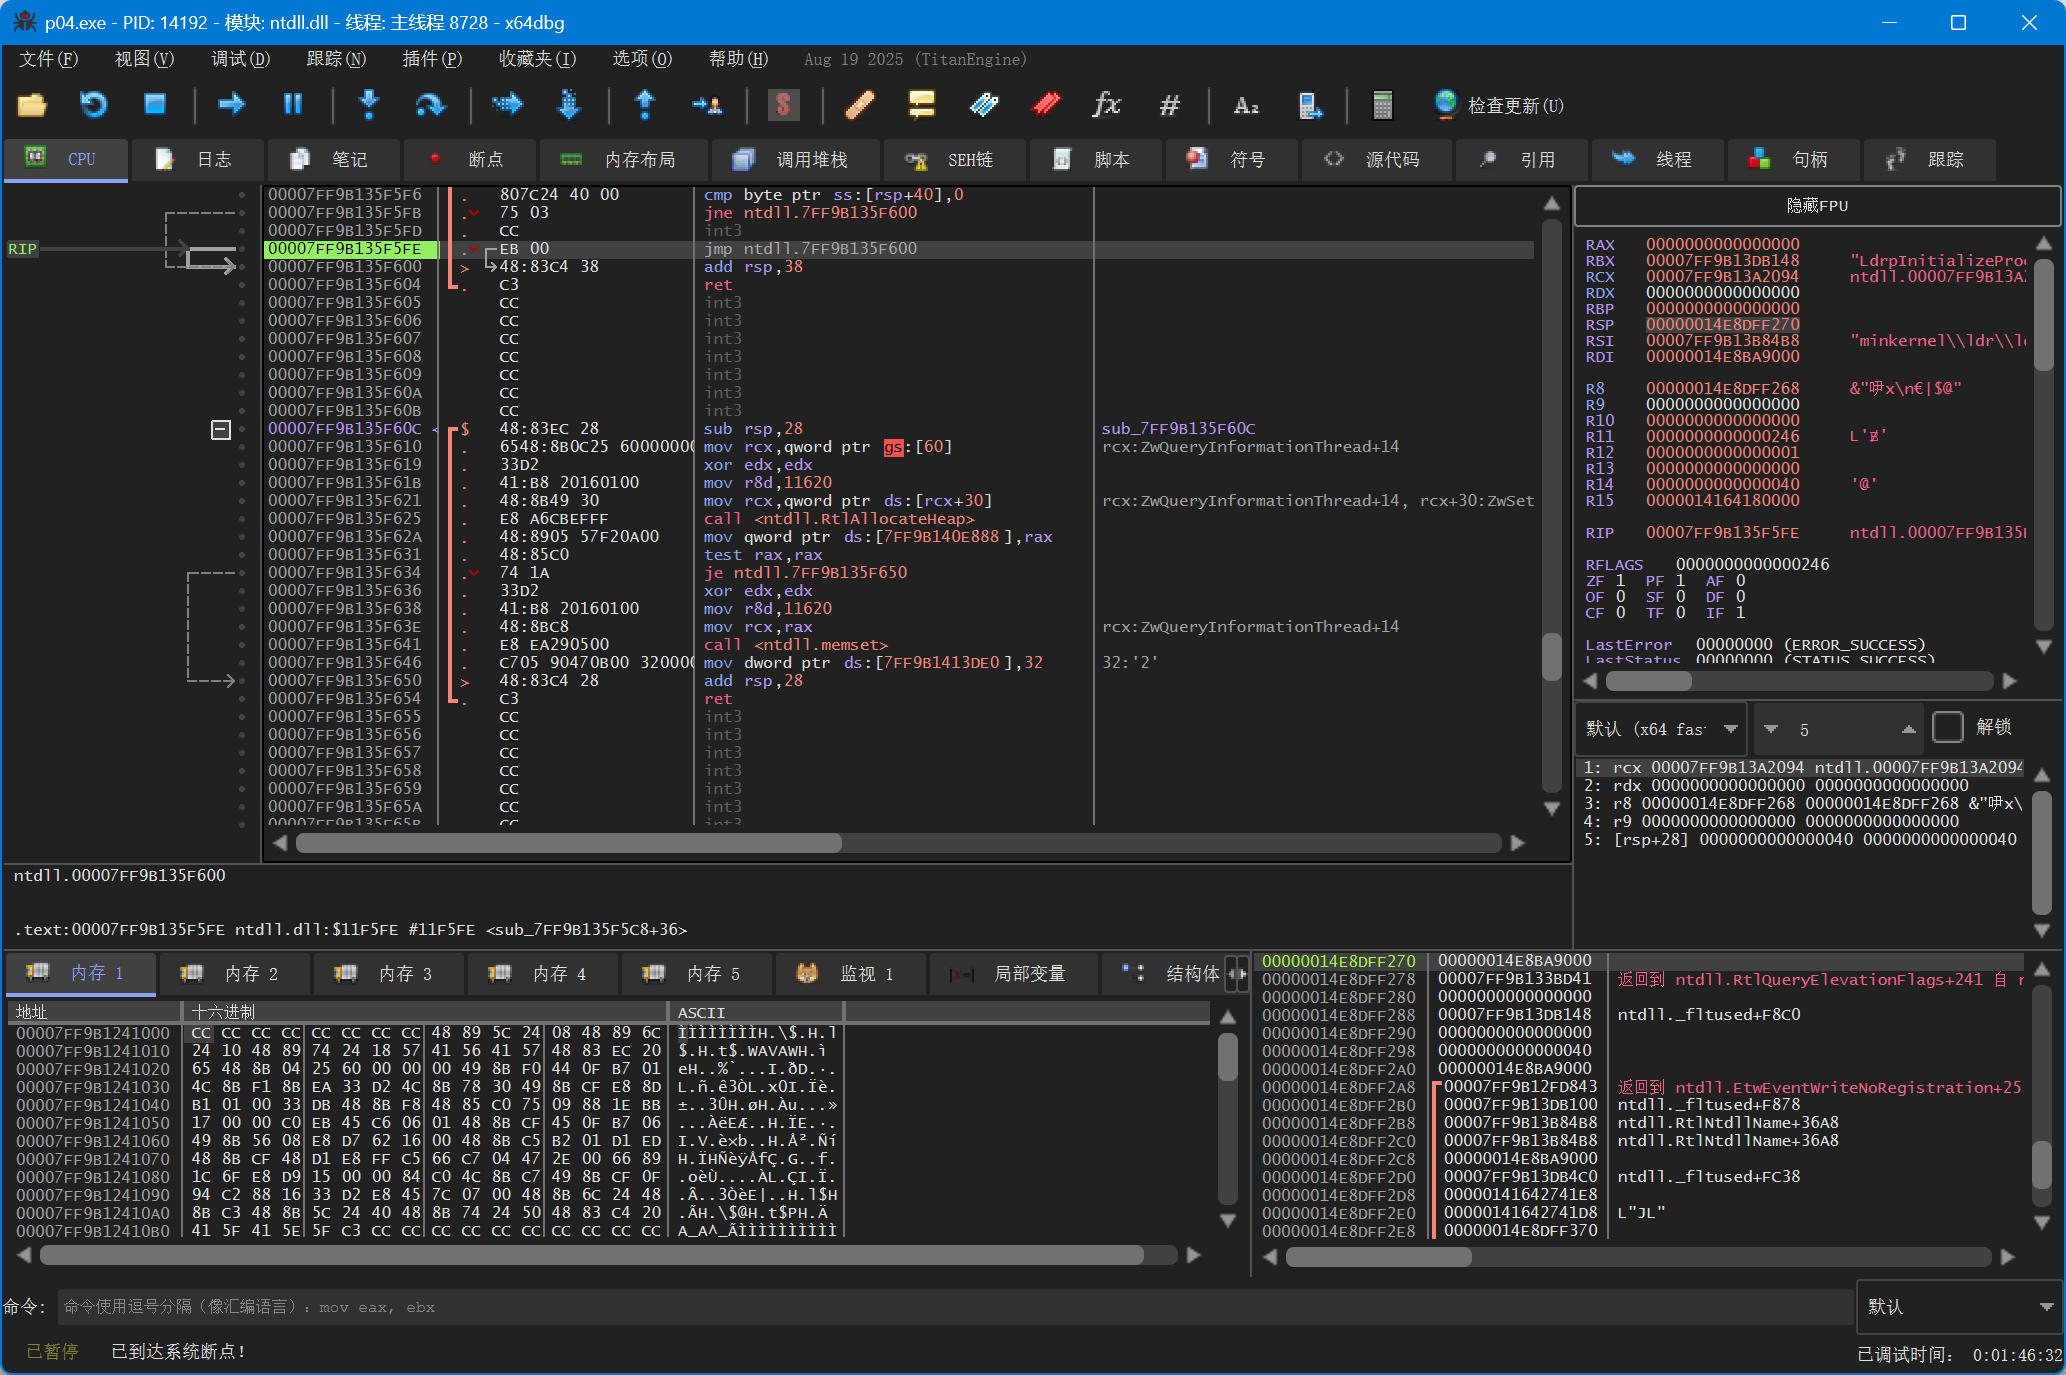Click the fx functions toolbar icon
This screenshot has width=2066, height=1375.
1106,104
